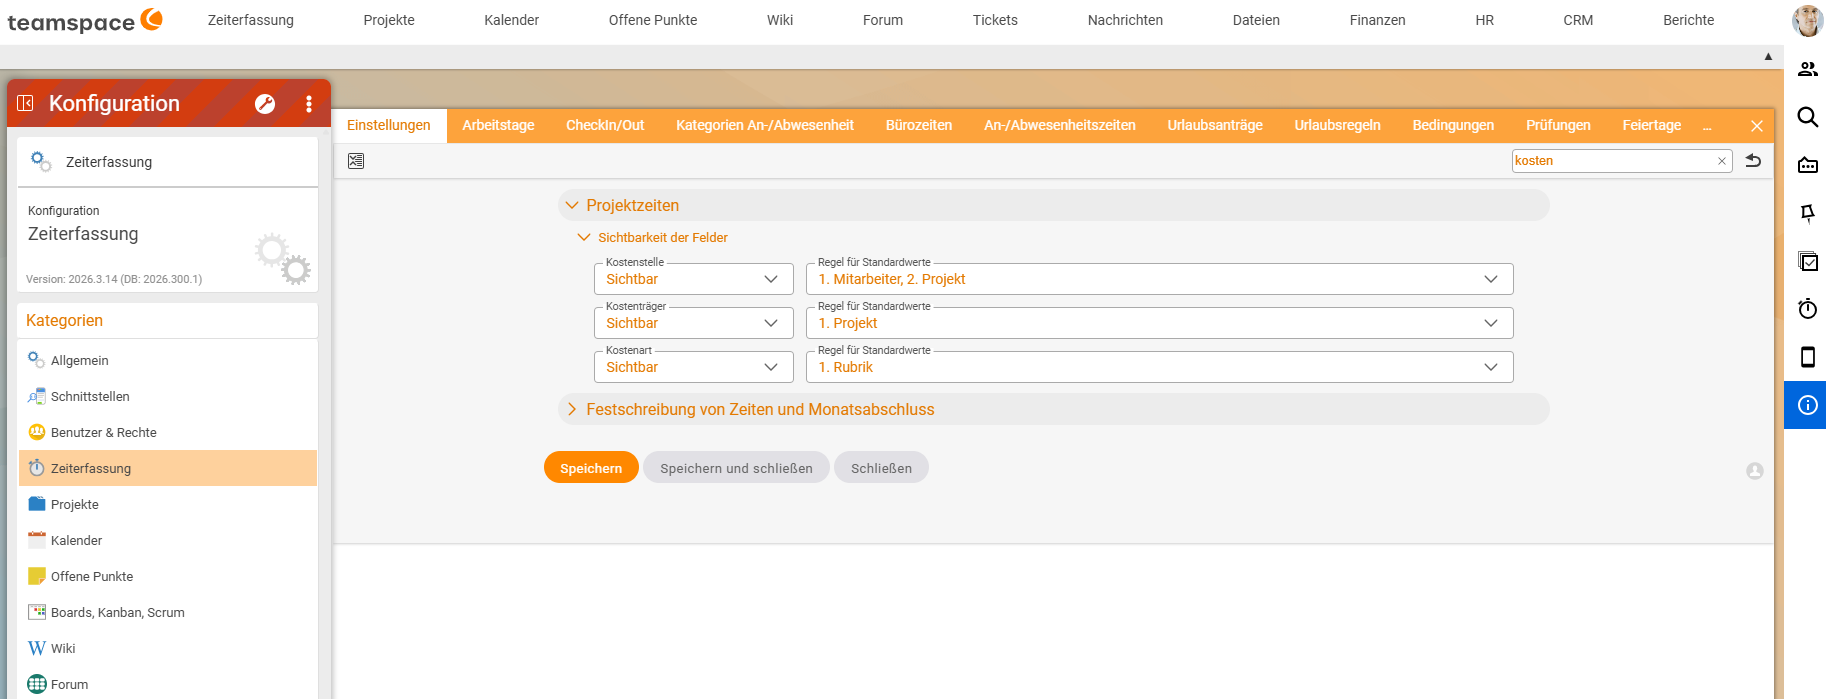Open Wiki in top navigation
This screenshot has width=1826, height=699.
[x=780, y=20]
